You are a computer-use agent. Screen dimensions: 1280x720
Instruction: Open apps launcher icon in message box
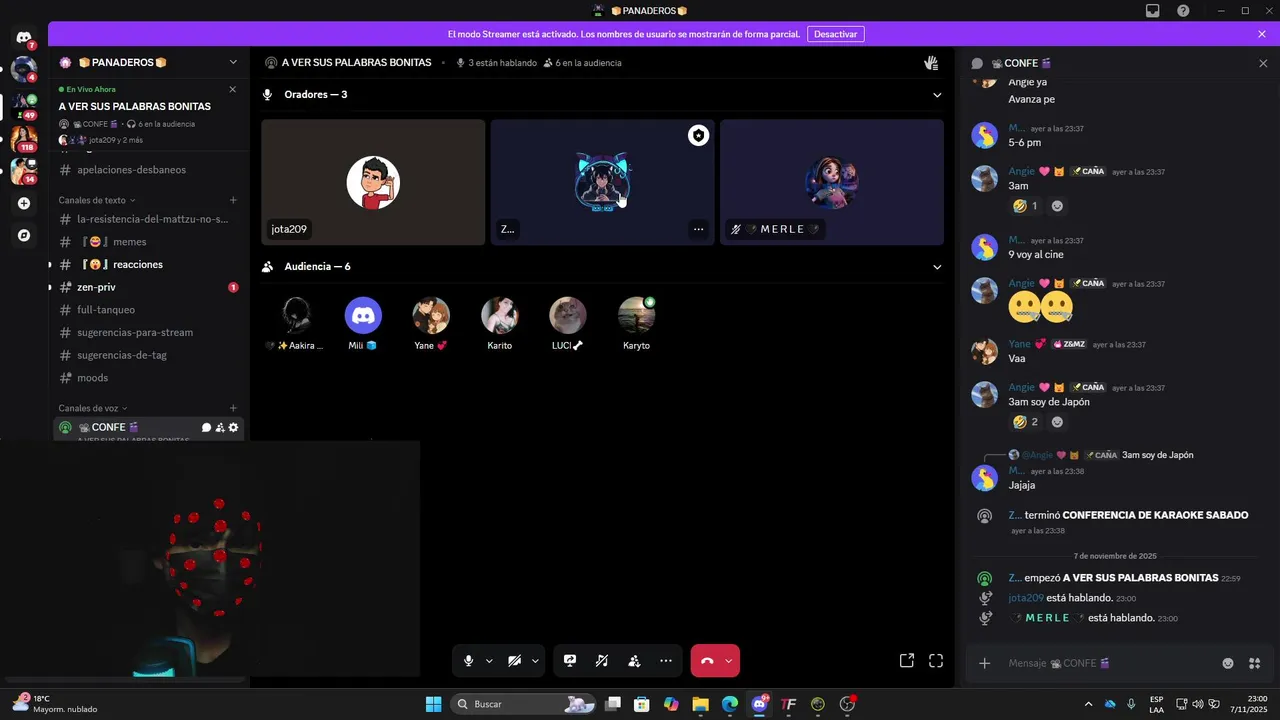[x=1256, y=663]
